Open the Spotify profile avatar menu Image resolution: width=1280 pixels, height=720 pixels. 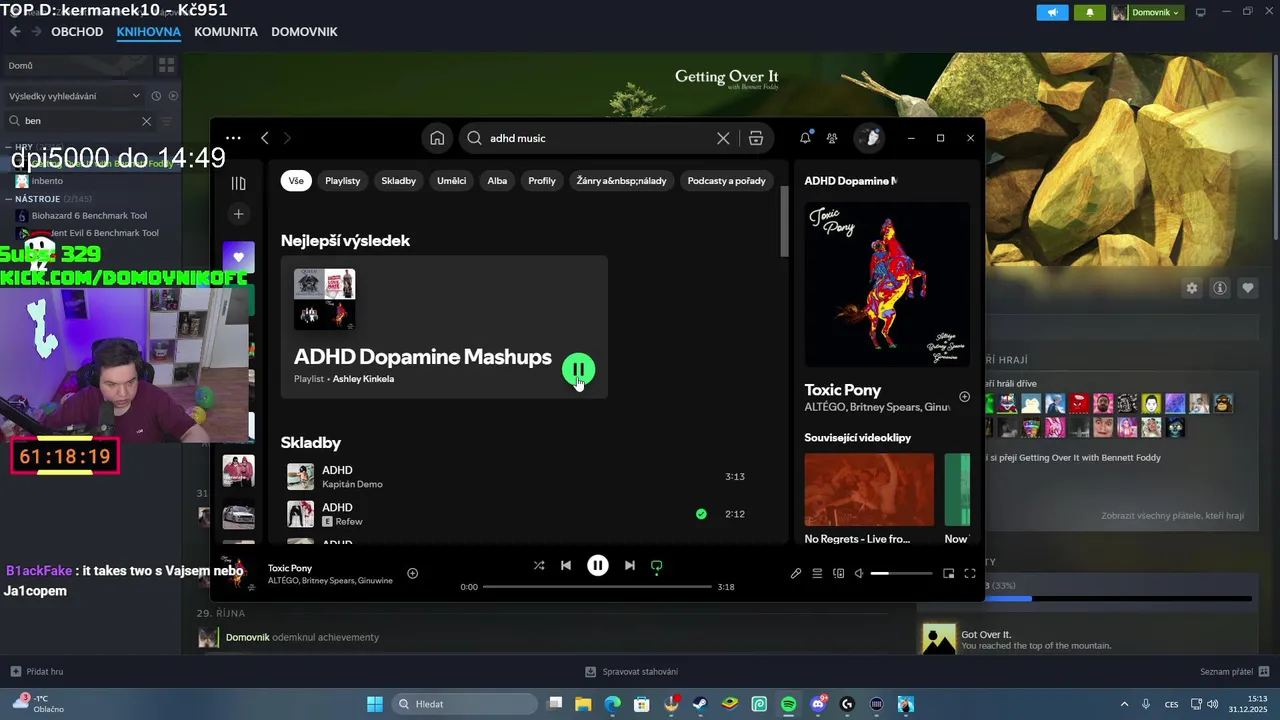(869, 138)
